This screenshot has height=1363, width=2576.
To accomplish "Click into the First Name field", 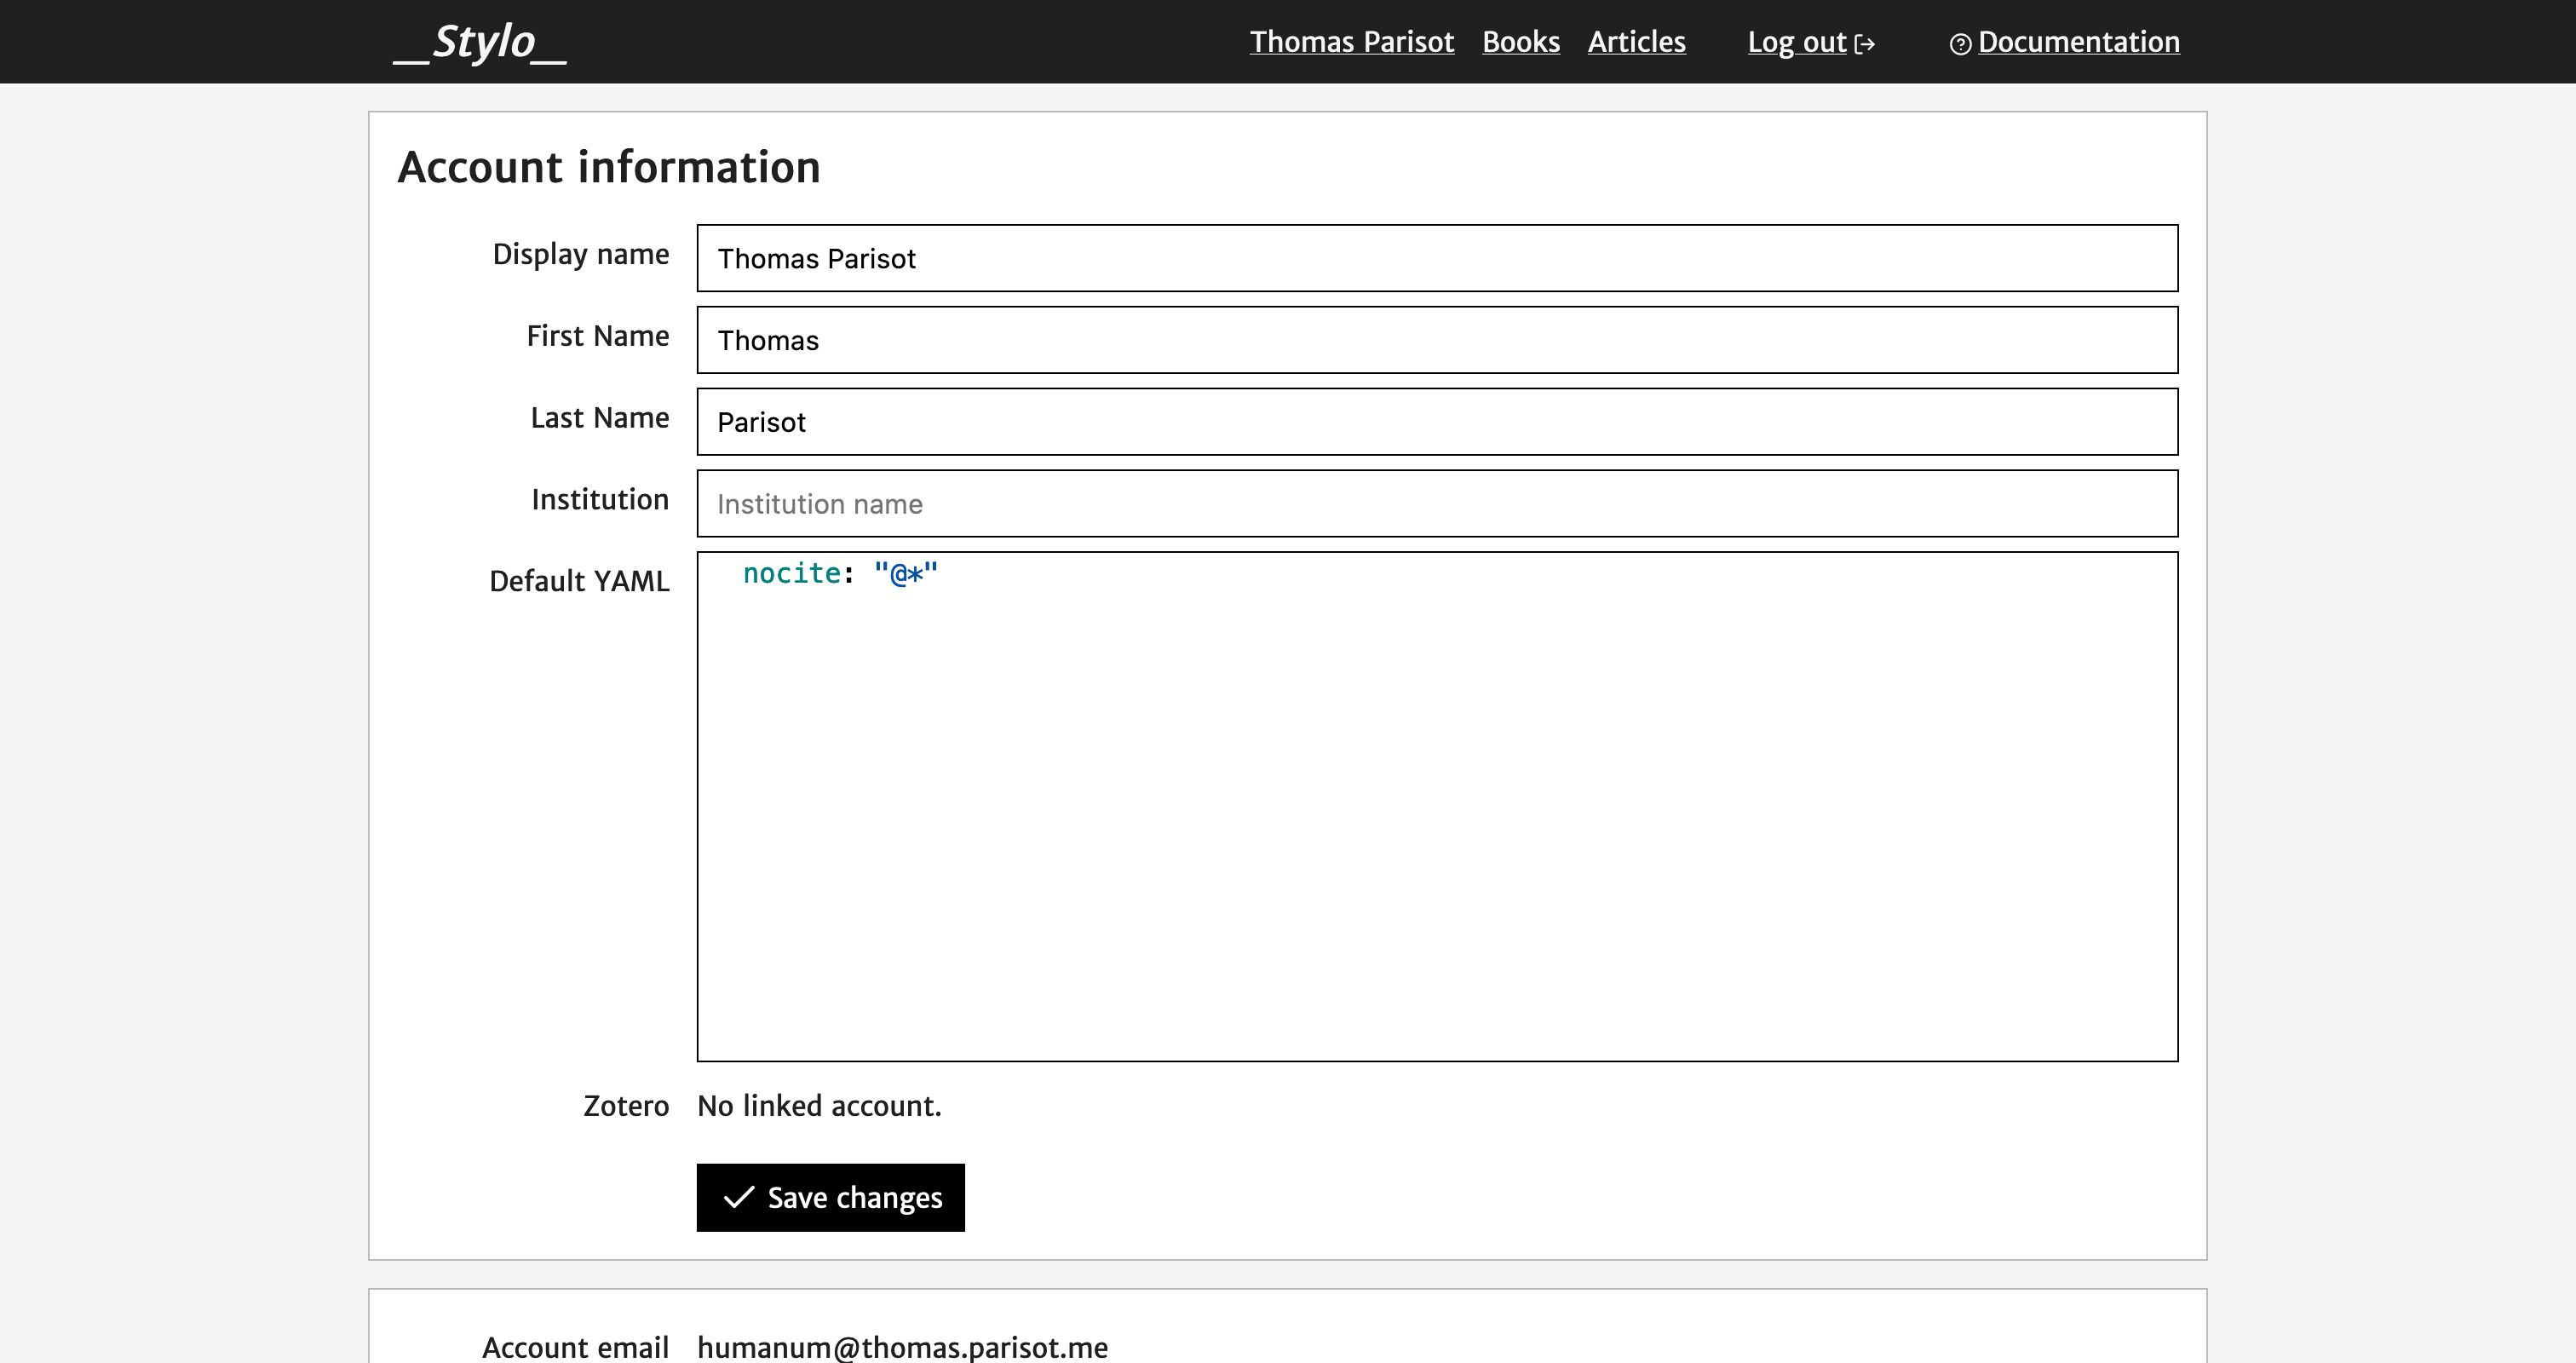I will tap(1437, 340).
